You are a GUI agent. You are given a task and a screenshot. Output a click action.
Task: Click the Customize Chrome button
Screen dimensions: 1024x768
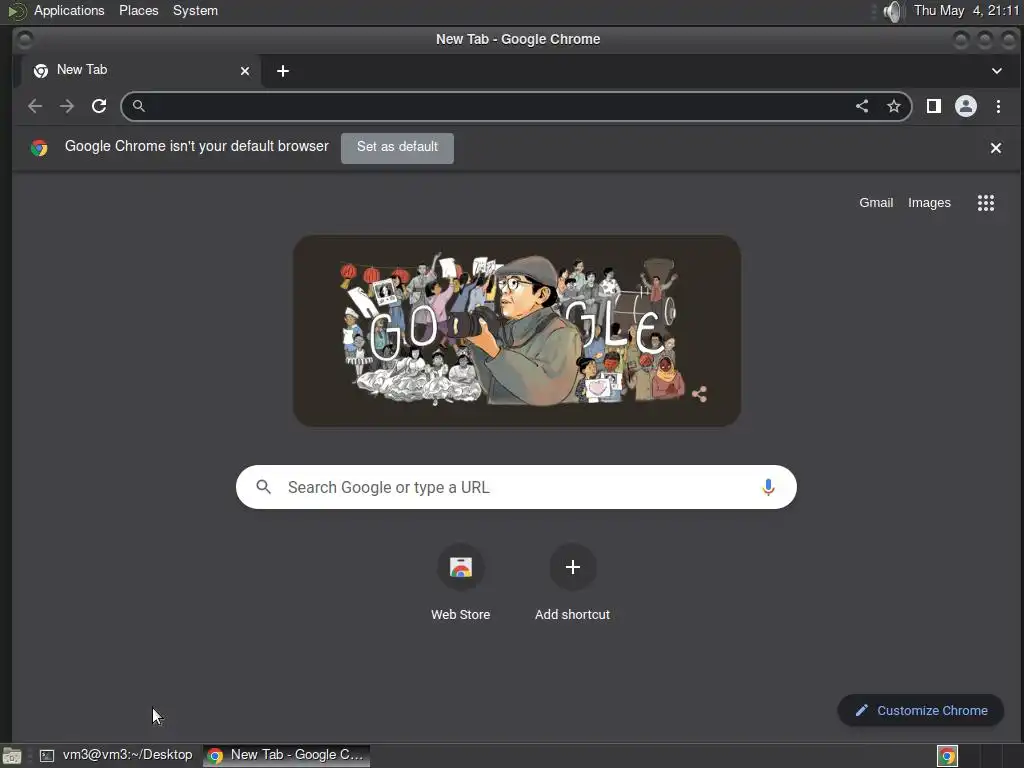[921, 711]
